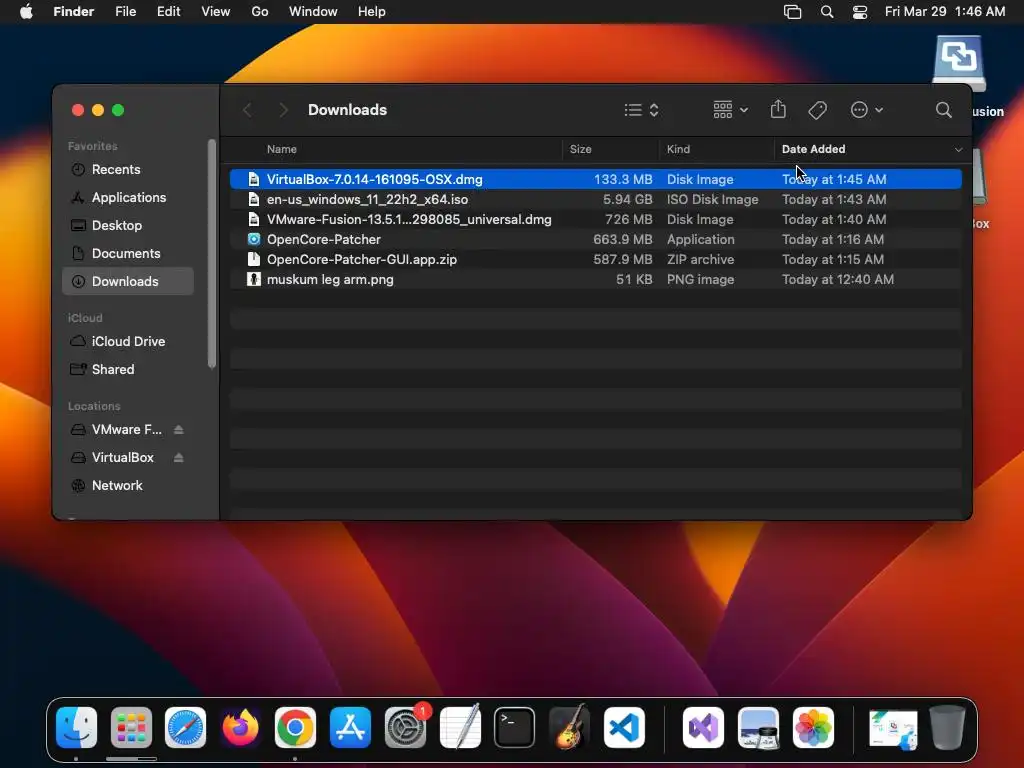The width and height of the screenshot is (1024, 768).
Task: Open the Window menu
Action: 313,12
